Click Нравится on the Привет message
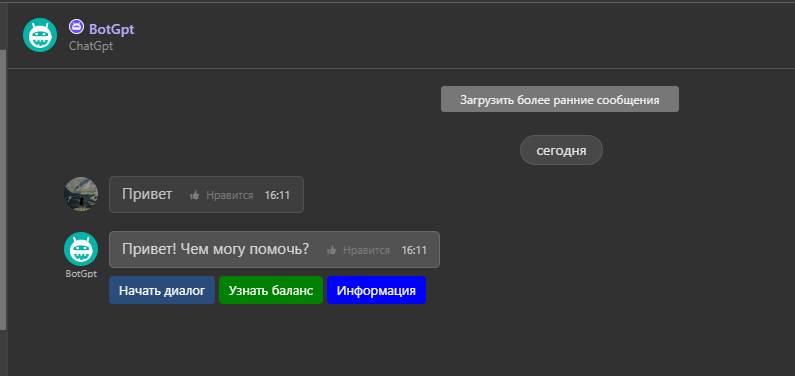Image resolution: width=795 pixels, height=376 pixels. (230, 196)
